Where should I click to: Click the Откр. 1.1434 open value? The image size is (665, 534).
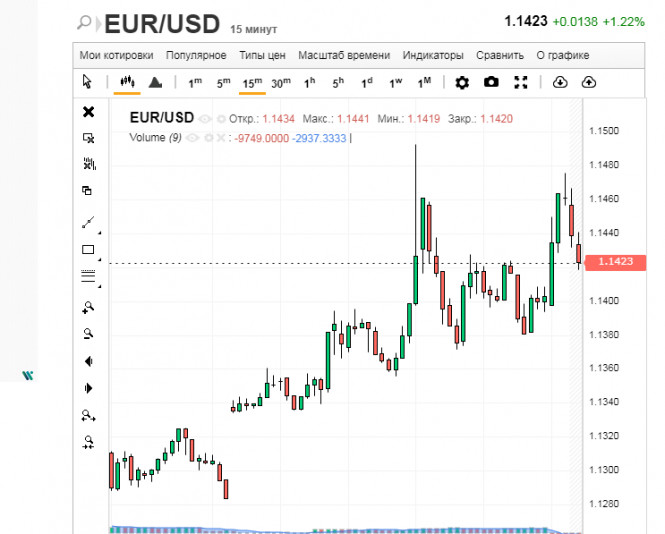(262, 119)
